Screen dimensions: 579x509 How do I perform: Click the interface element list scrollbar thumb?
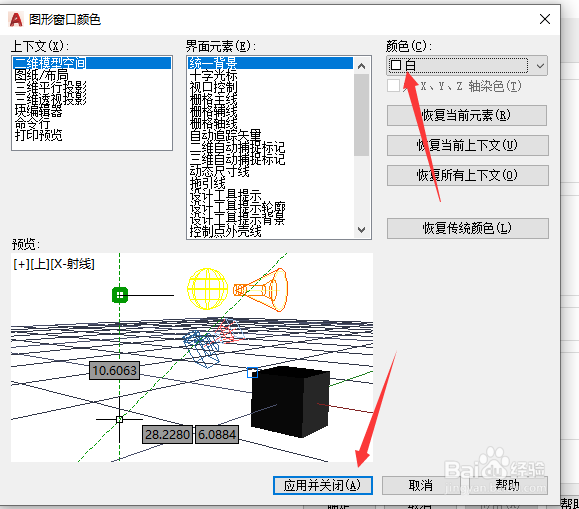pyautogui.click(x=362, y=115)
